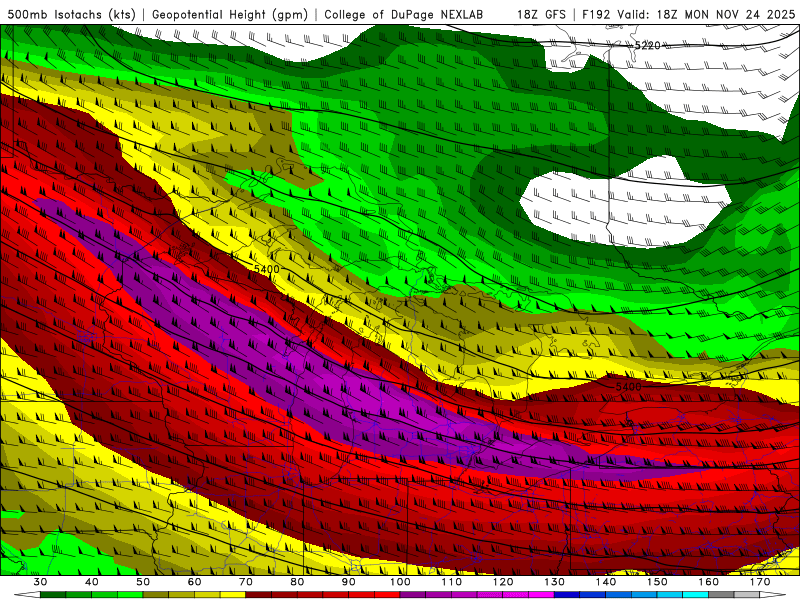Click the 40 knot legend label
Image resolution: width=800 pixels, height=600 pixels.
(x=92, y=582)
